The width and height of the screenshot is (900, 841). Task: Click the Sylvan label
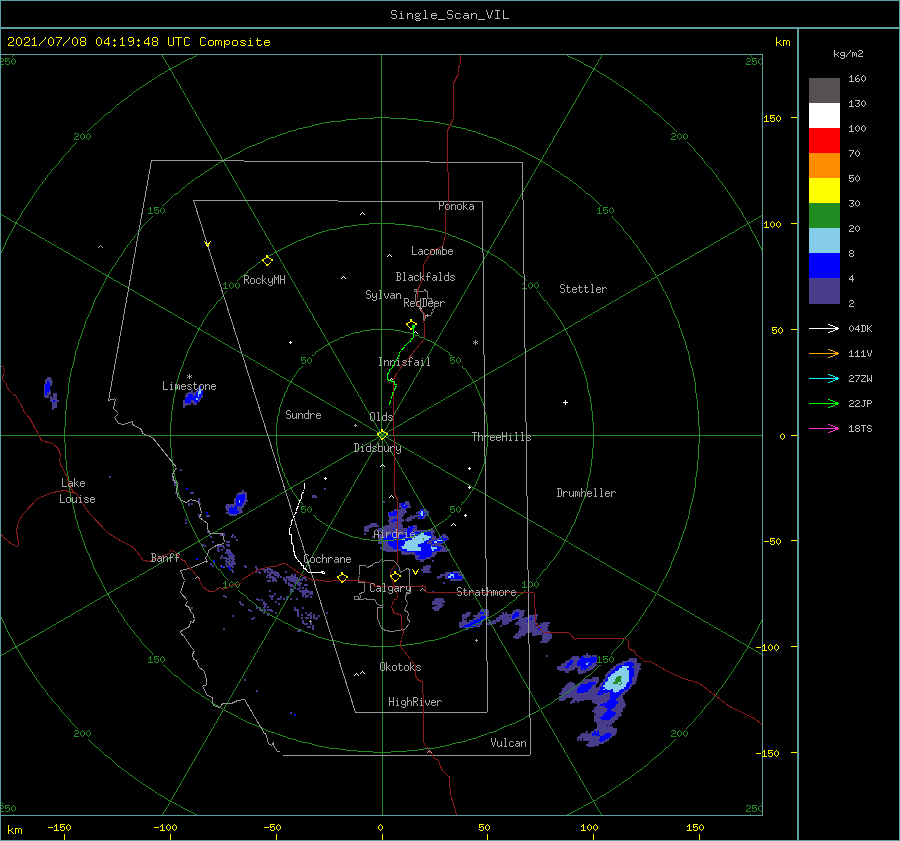(383, 295)
